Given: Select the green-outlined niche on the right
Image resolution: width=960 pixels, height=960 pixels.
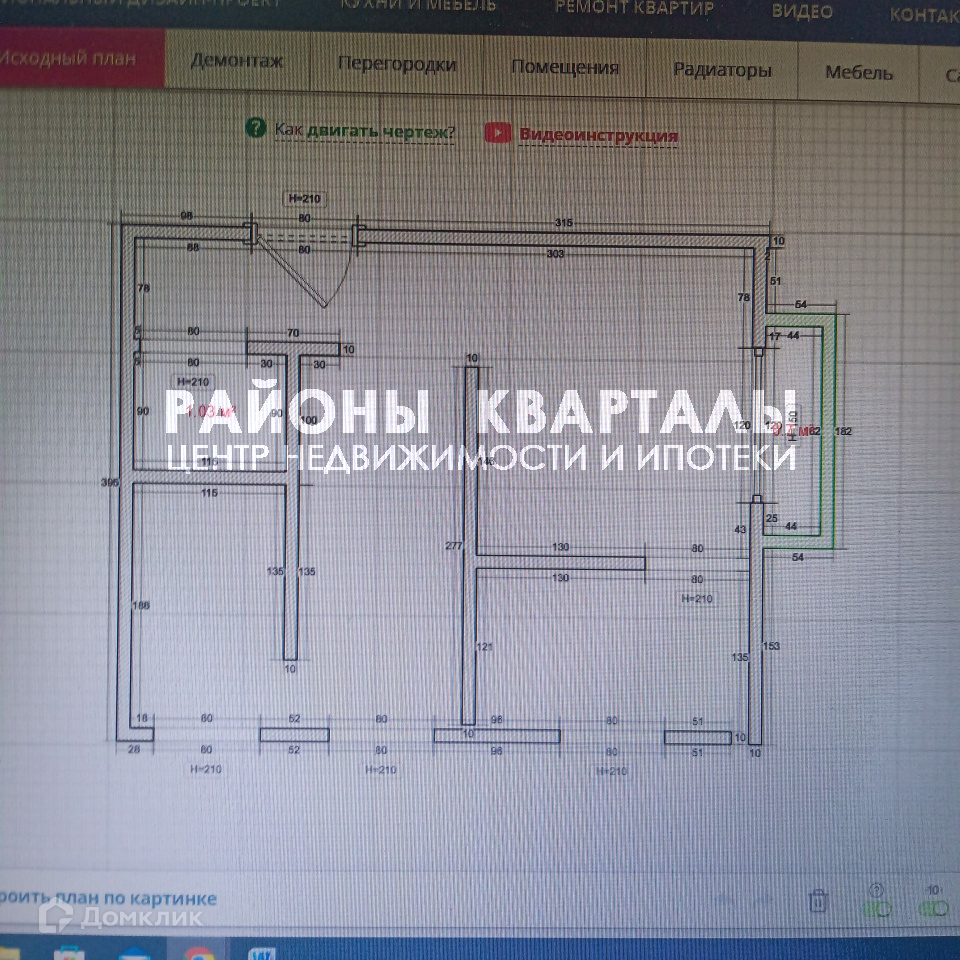Looking at the screenshot, I should tap(802, 431).
